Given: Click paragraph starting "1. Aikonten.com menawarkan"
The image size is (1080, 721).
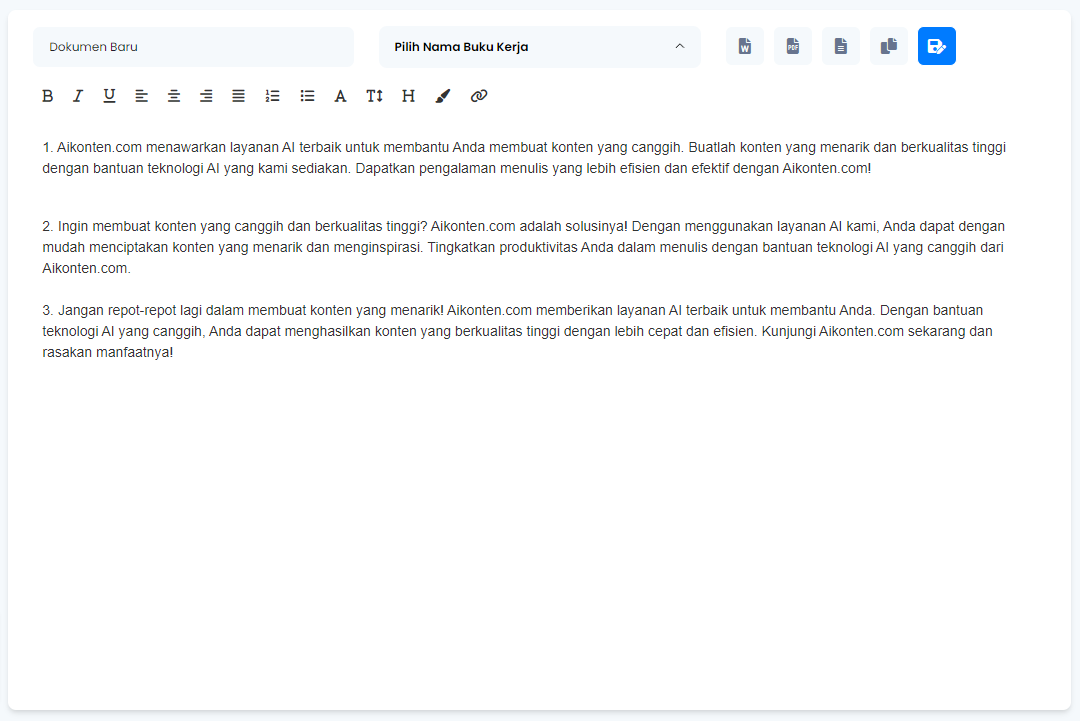Looking at the screenshot, I should coord(524,158).
